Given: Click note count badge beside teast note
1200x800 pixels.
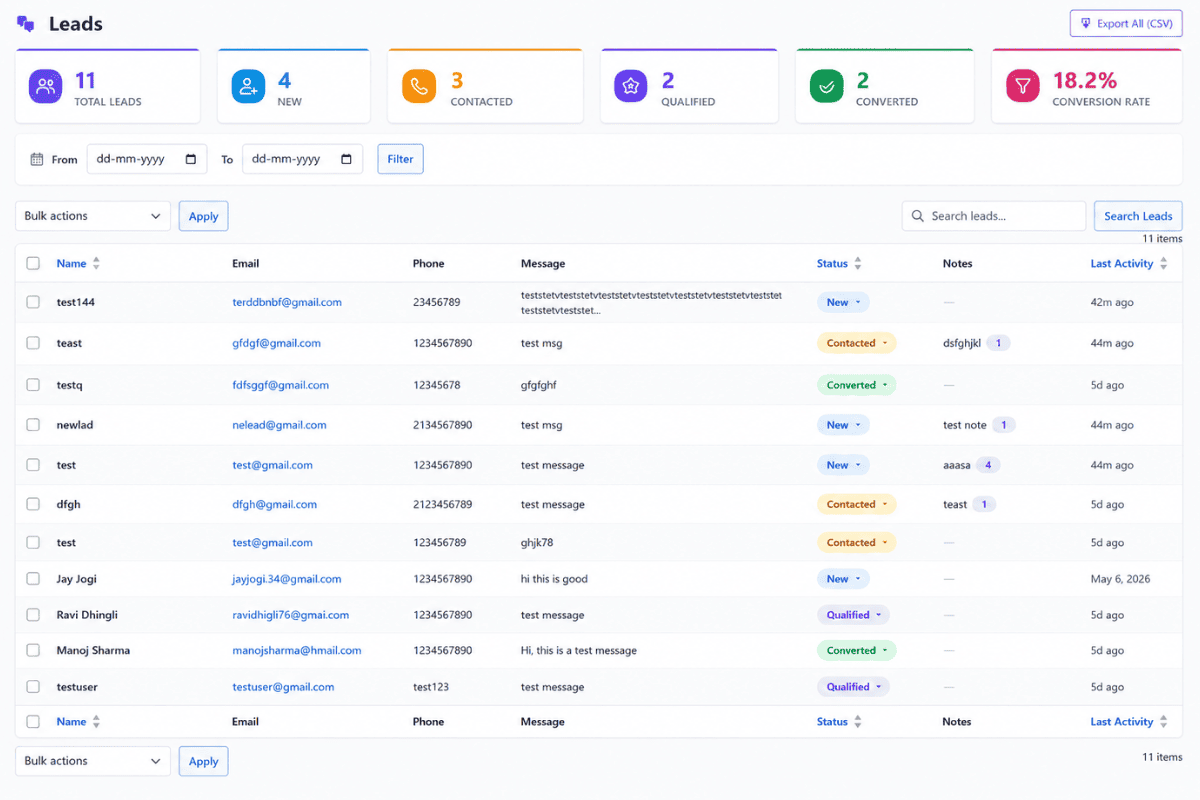Looking at the screenshot, I should point(984,505).
